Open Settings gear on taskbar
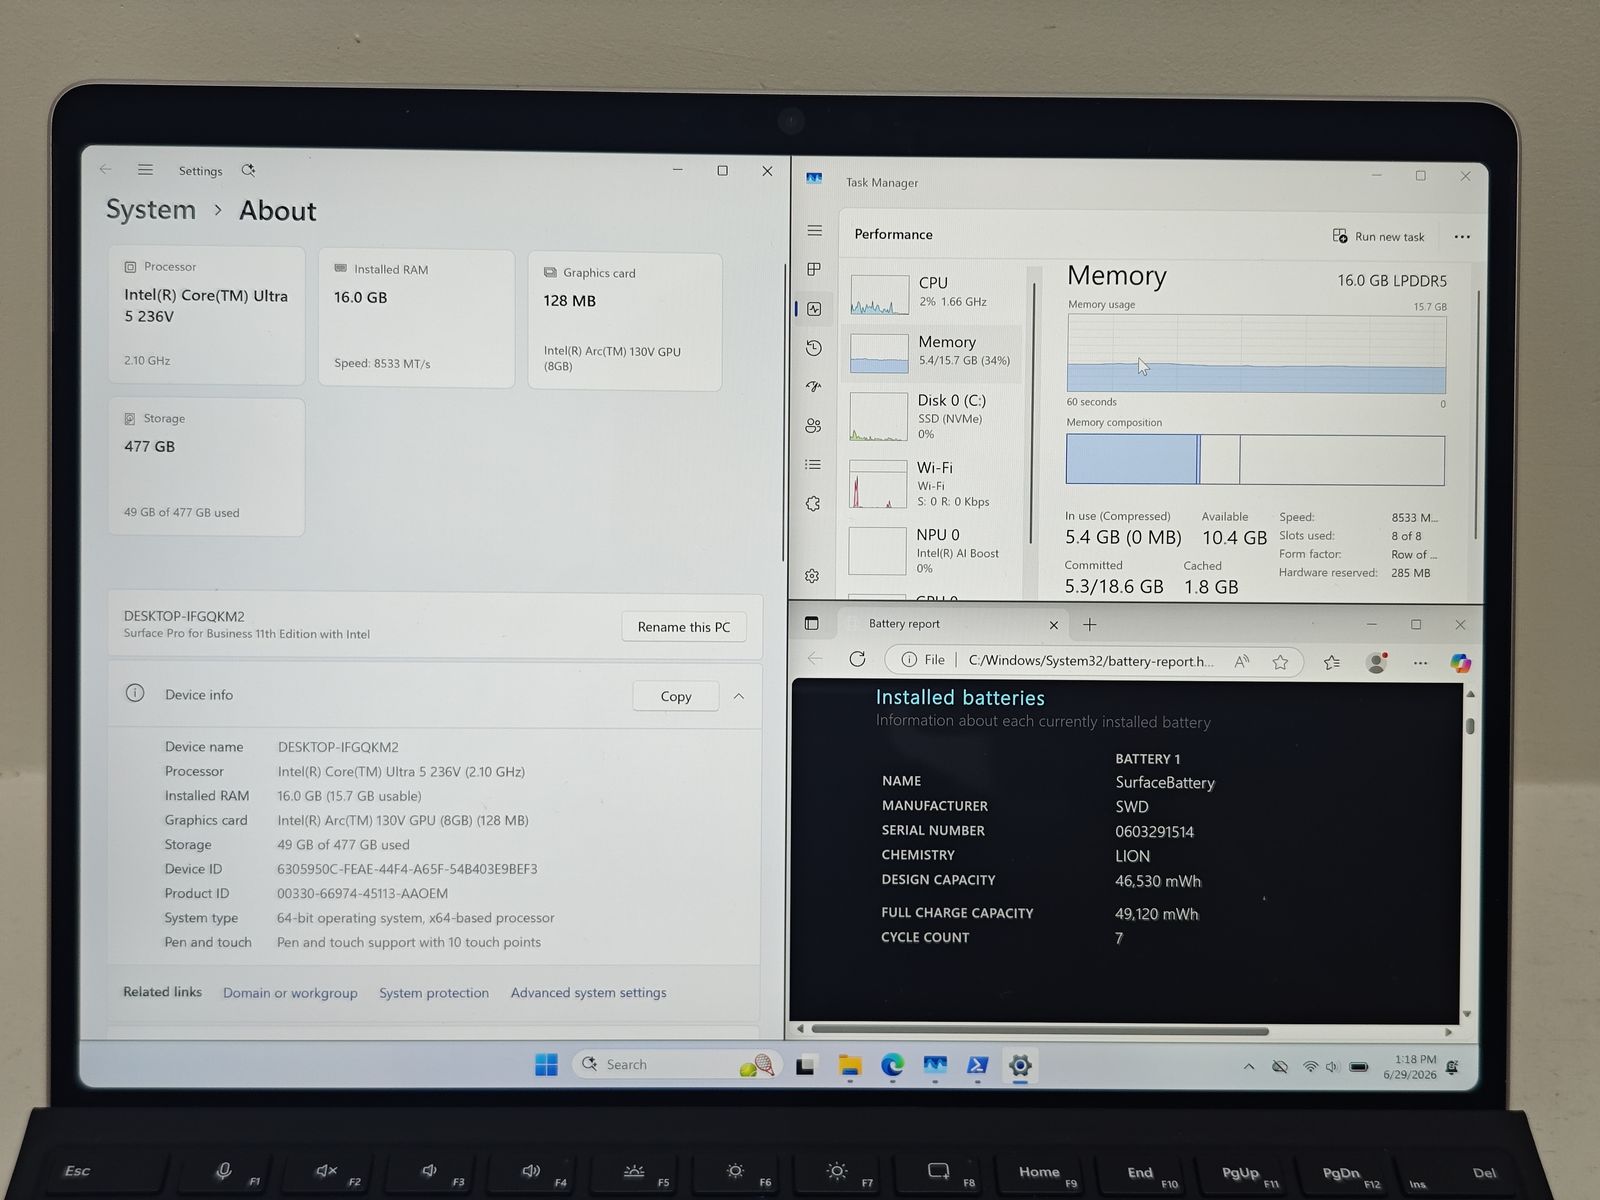The height and width of the screenshot is (1200, 1600). pyautogui.click(x=1020, y=1066)
